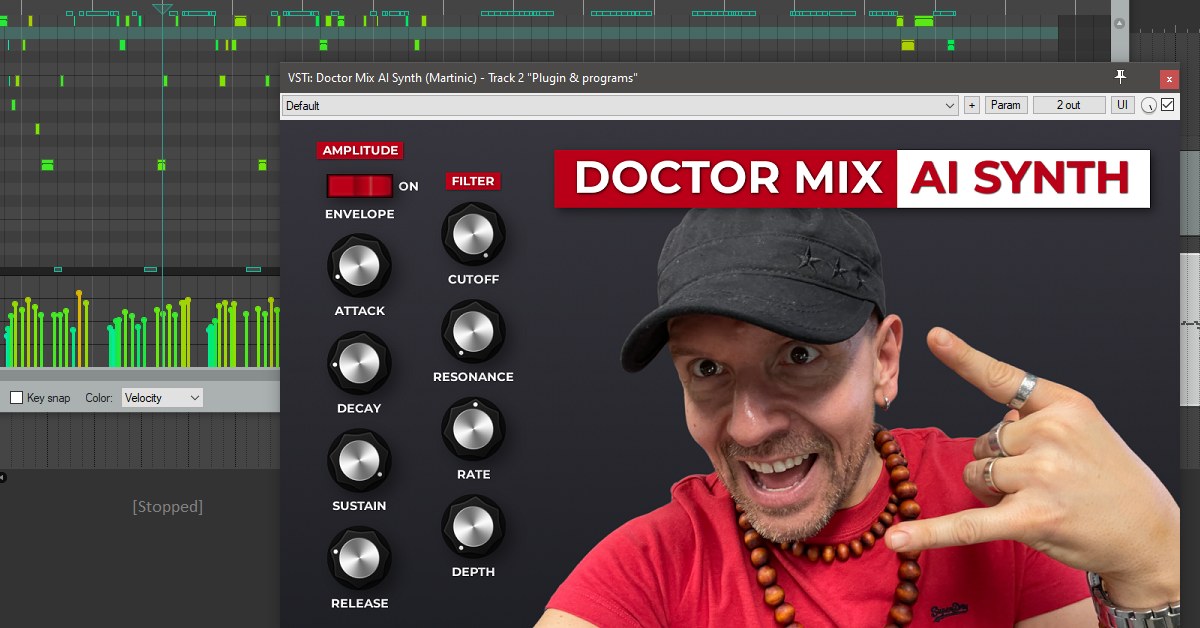Open the 2 out routing menu
Image resolution: width=1200 pixels, height=628 pixels.
(x=1069, y=105)
